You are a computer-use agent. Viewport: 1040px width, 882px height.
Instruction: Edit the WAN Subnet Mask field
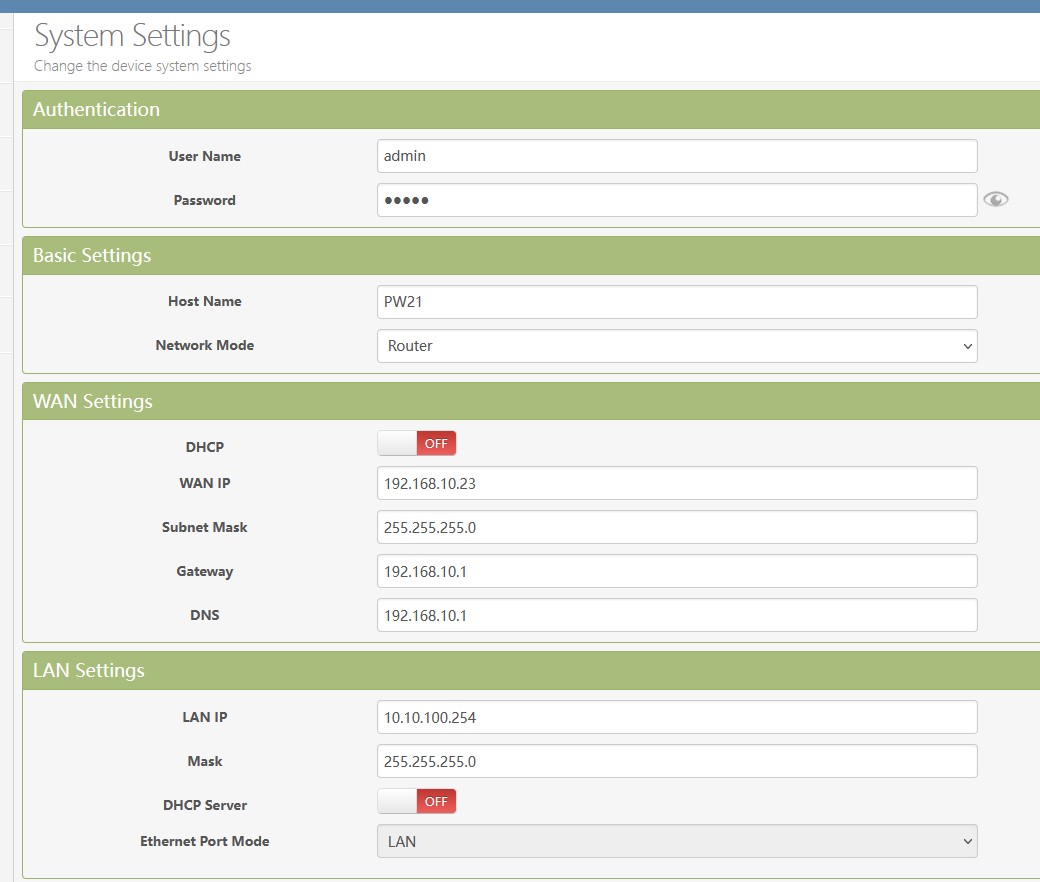[677, 527]
